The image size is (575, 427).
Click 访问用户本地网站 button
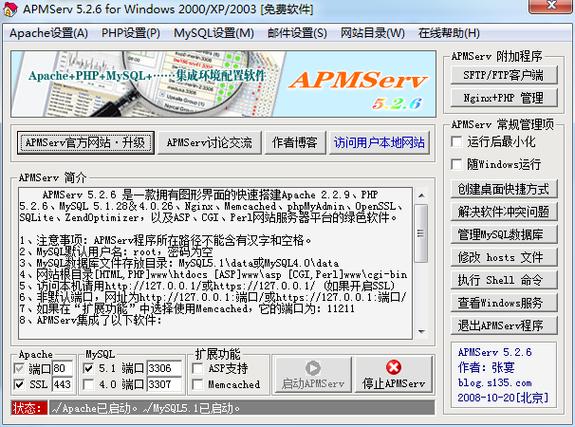pyautogui.click(x=379, y=142)
